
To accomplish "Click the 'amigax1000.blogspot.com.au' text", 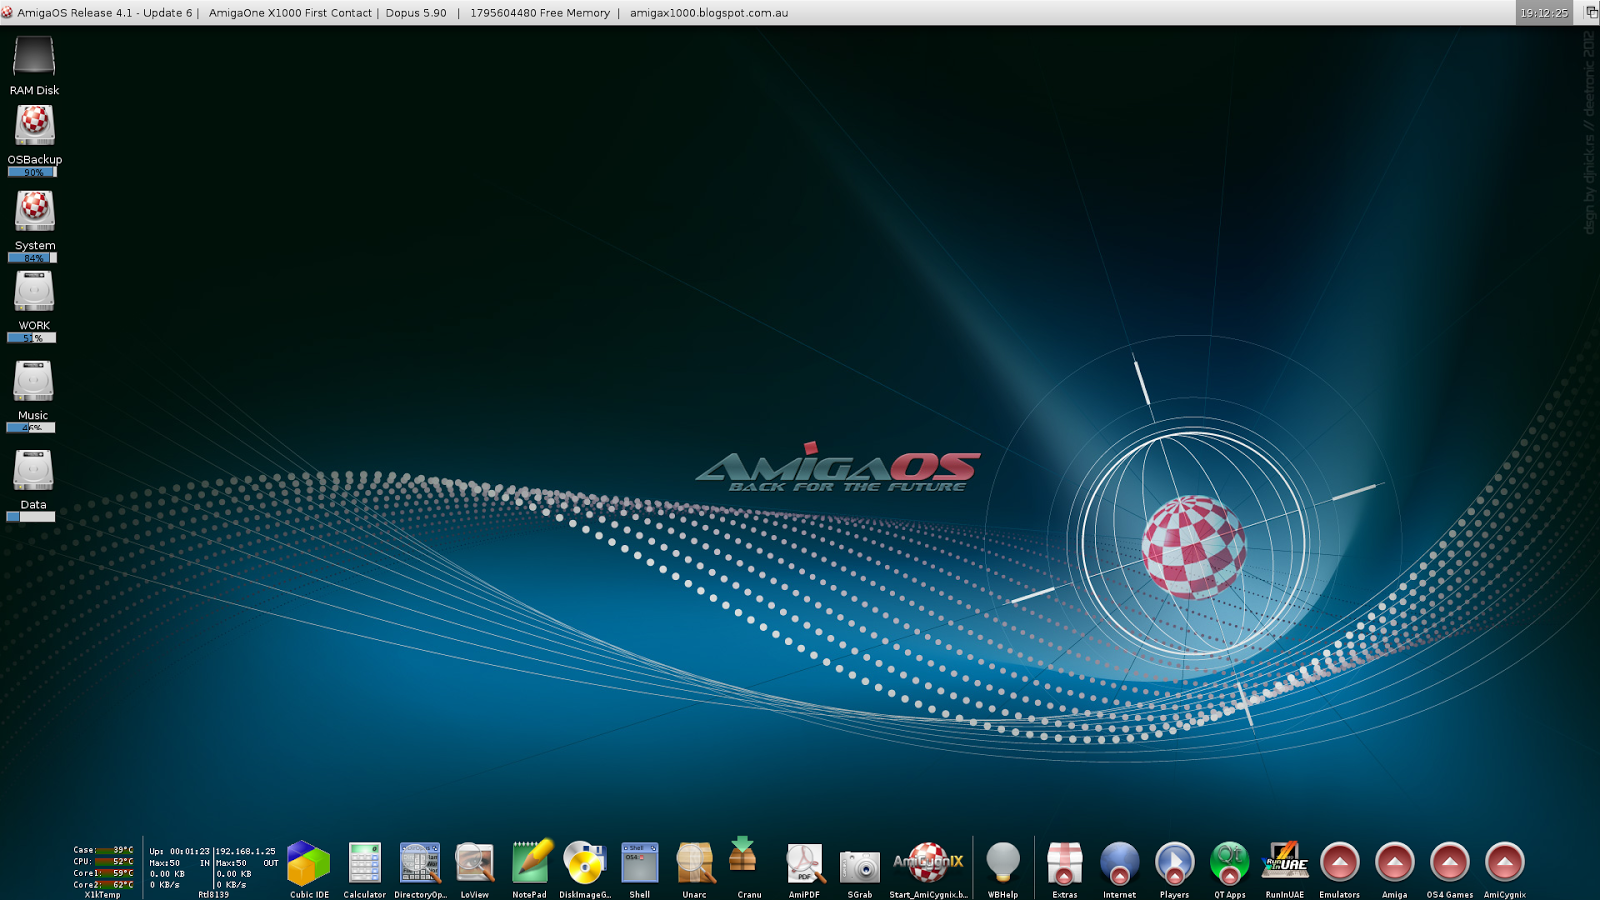I will 709,13.
